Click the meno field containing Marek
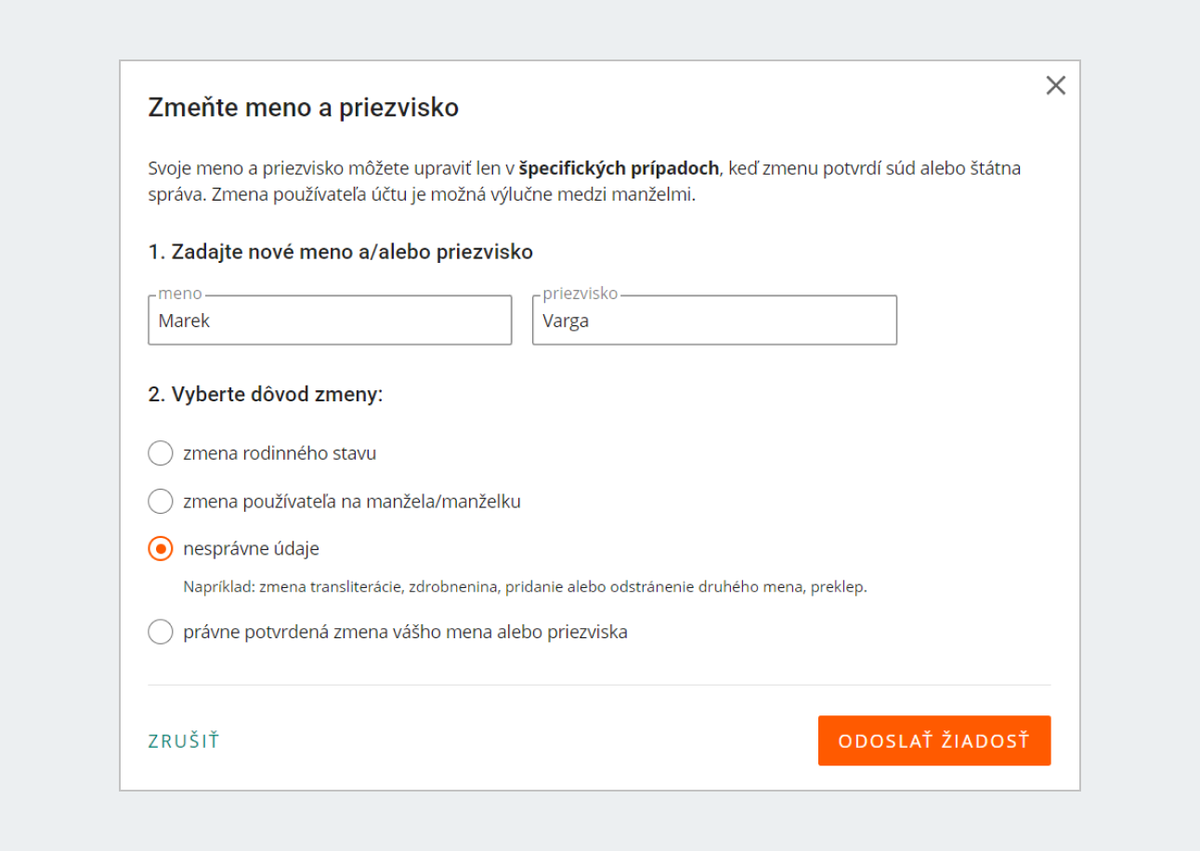Screen dimensions: 1200x851 coord(330,320)
